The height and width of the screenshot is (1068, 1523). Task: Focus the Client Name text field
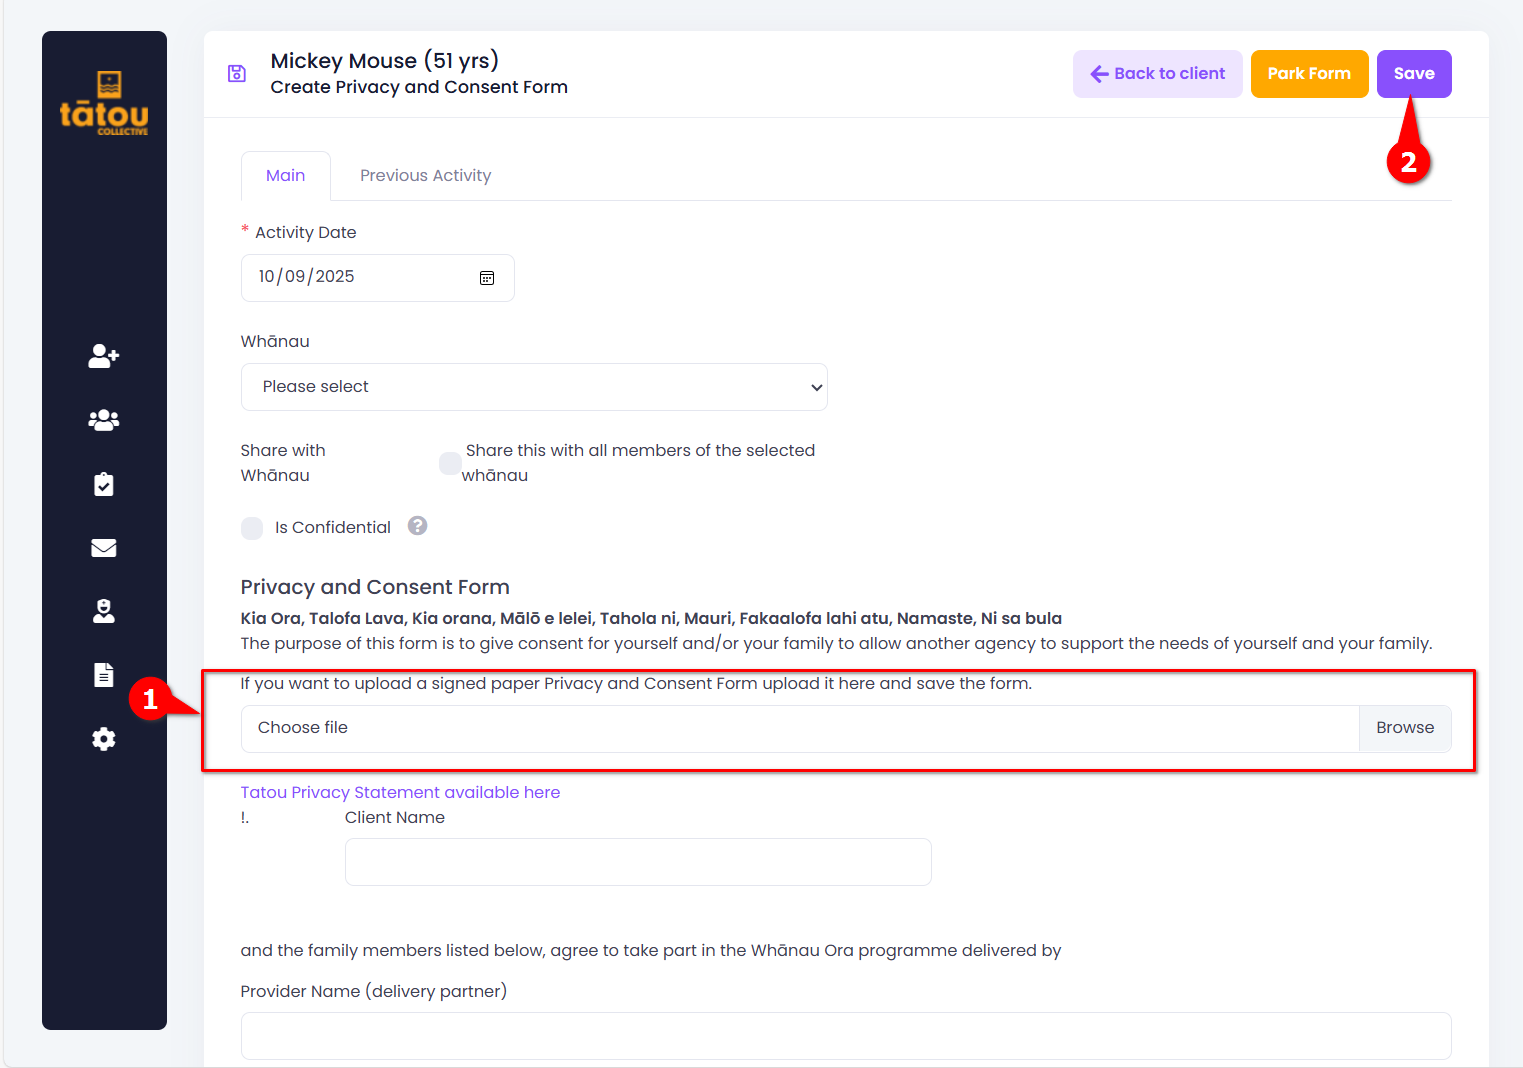[638, 862]
